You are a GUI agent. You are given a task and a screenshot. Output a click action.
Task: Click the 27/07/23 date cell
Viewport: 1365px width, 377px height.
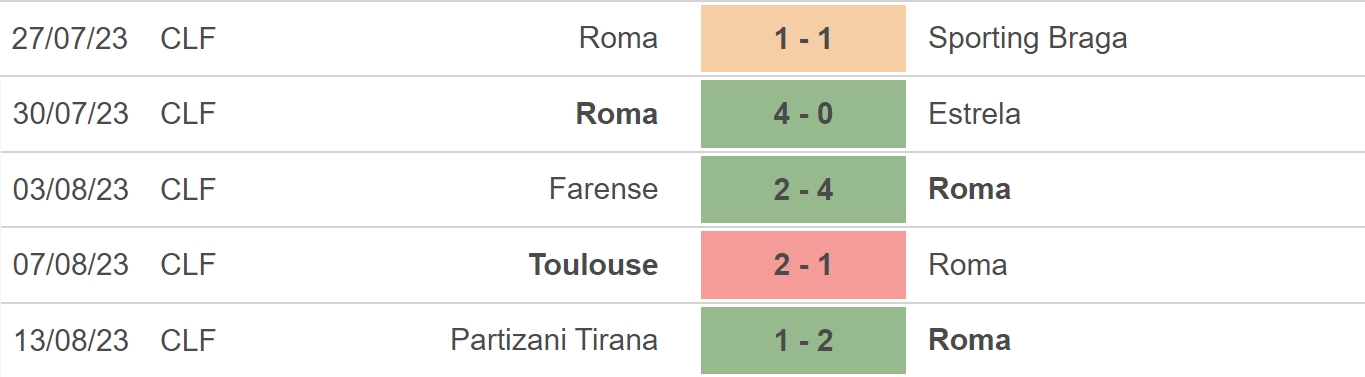(x=71, y=38)
